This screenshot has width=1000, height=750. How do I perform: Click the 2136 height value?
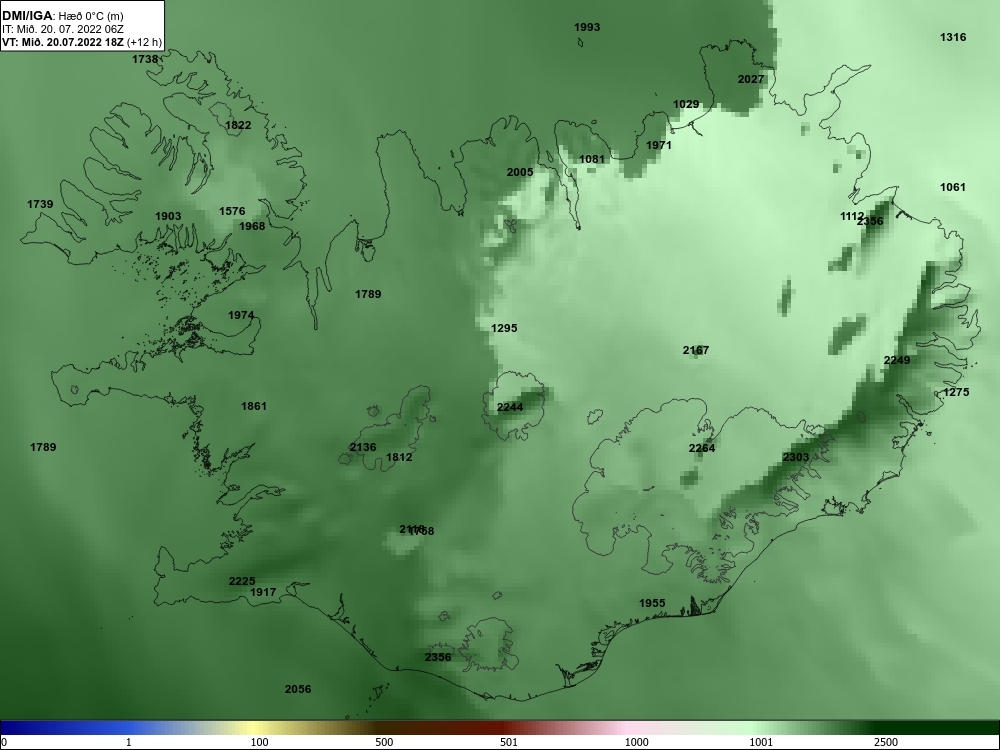(x=363, y=447)
